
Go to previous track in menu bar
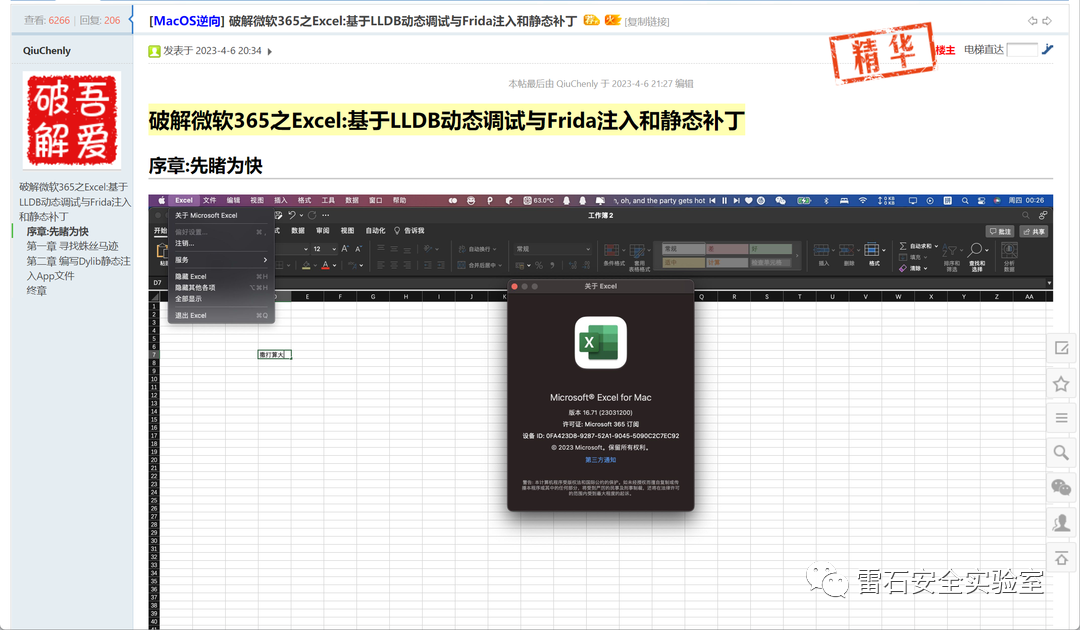712,200
